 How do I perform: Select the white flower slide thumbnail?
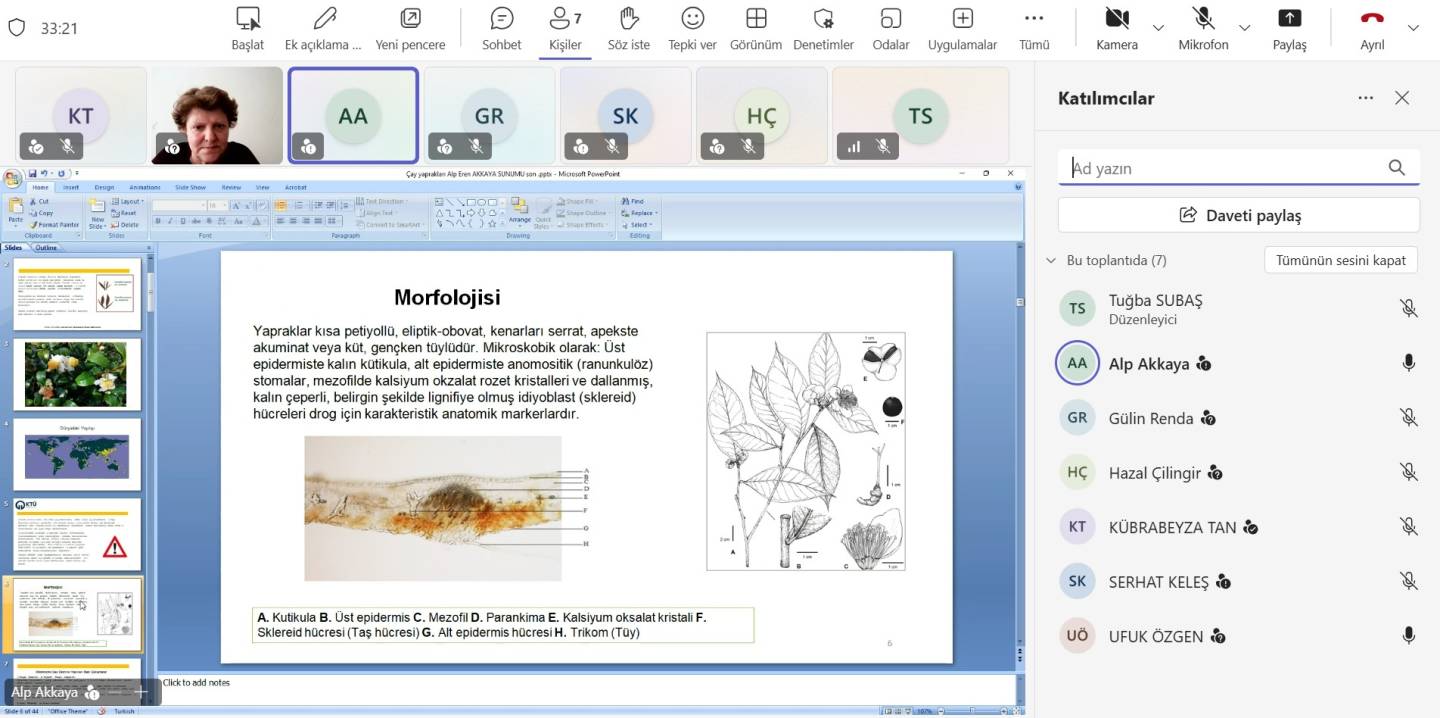77,374
